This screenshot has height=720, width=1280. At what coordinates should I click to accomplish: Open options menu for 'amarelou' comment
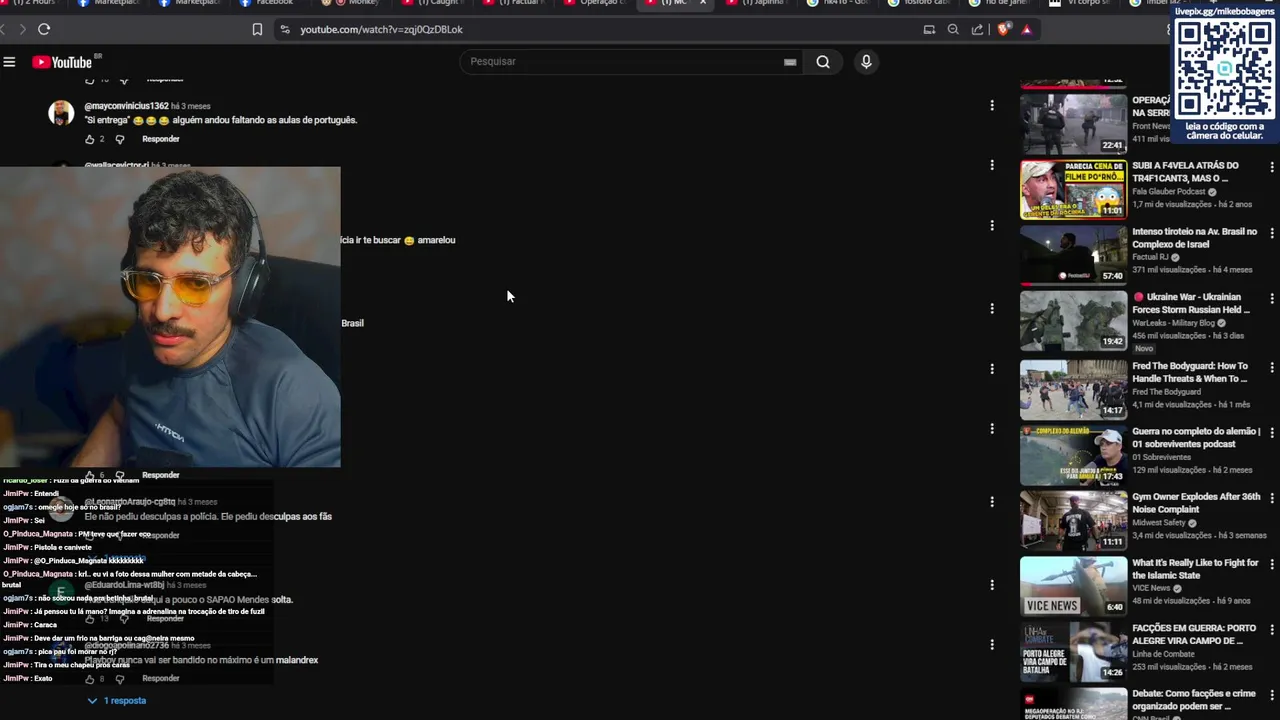(x=992, y=226)
